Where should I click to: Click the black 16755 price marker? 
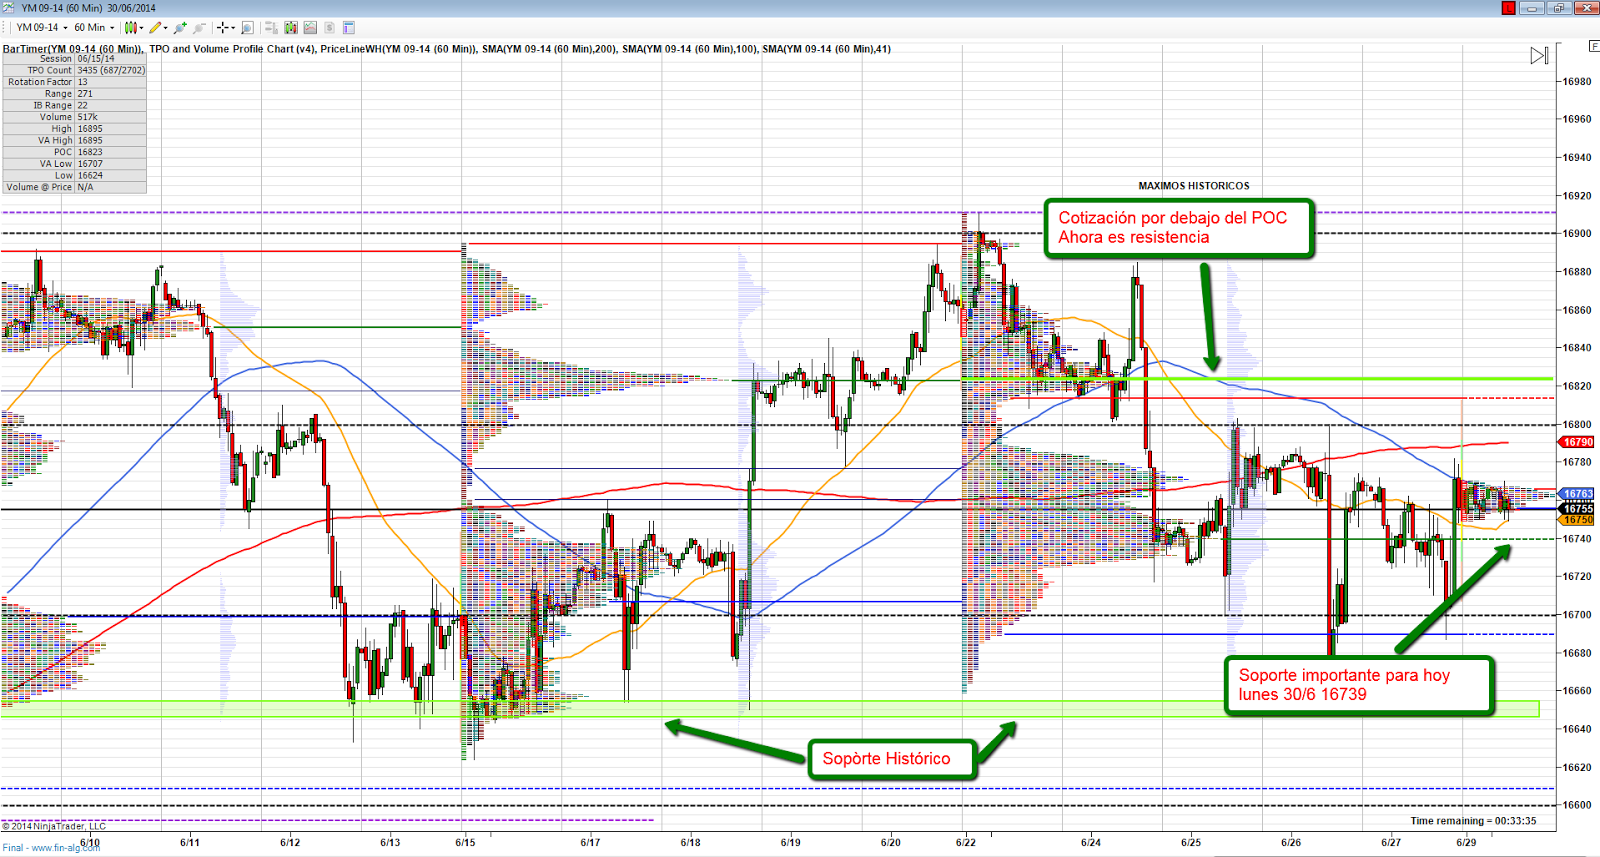pyautogui.click(x=1577, y=509)
